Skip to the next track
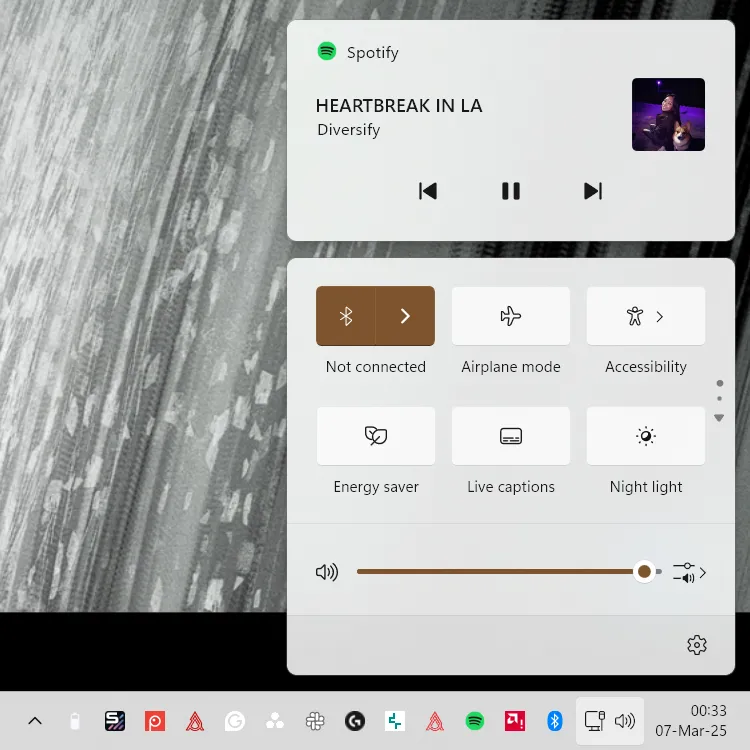This screenshot has height=750, width=750. click(592, 191)
